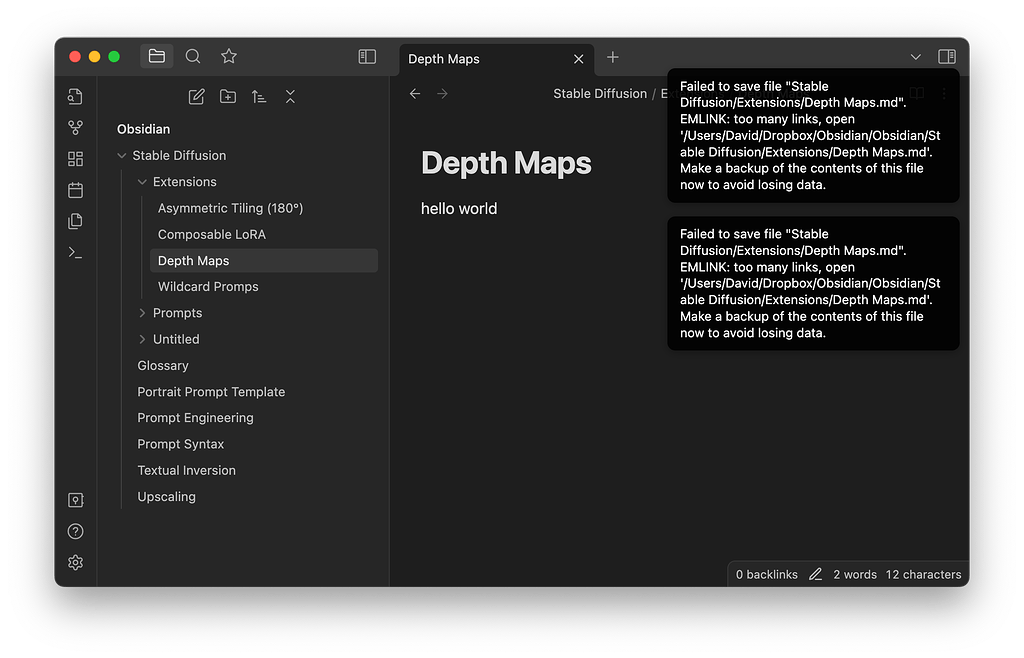This screenshot has width=1024, height=658.
Task: Open the tab list dropdown chevron
Action: point(916,57)
